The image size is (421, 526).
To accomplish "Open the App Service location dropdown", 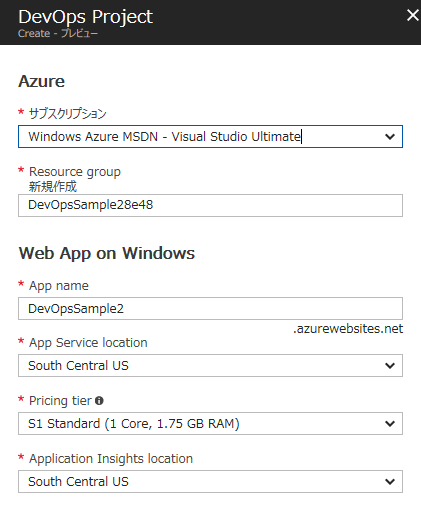I will click(x=210, y=365).
